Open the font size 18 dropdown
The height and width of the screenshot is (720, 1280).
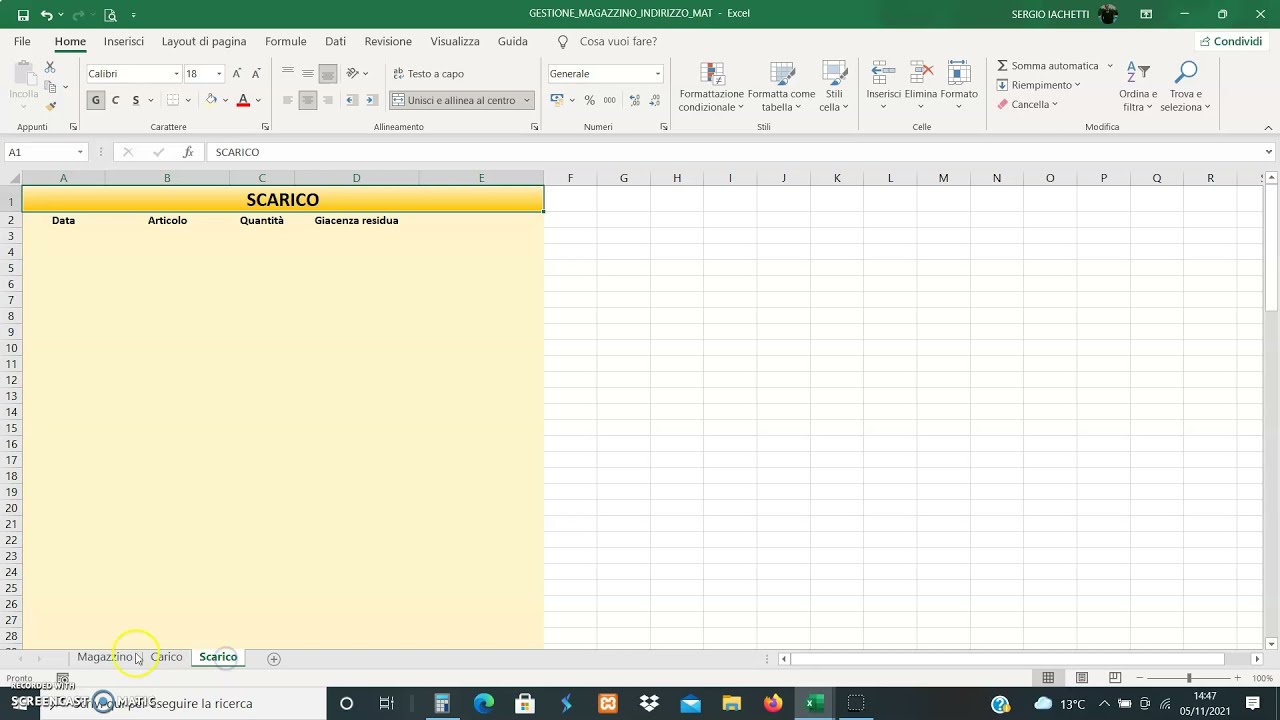pyautogui.click(x=219, y=74)
